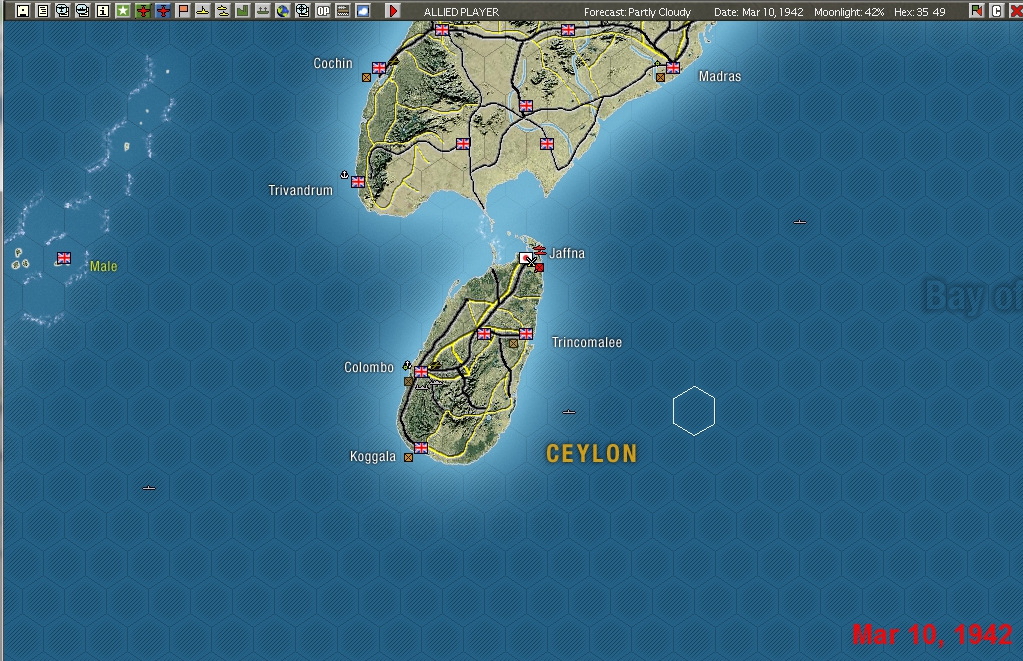This screenshot has height=661, width=1023.
Task: Open the list screen document icon
Action: click(x=43, y=9)
